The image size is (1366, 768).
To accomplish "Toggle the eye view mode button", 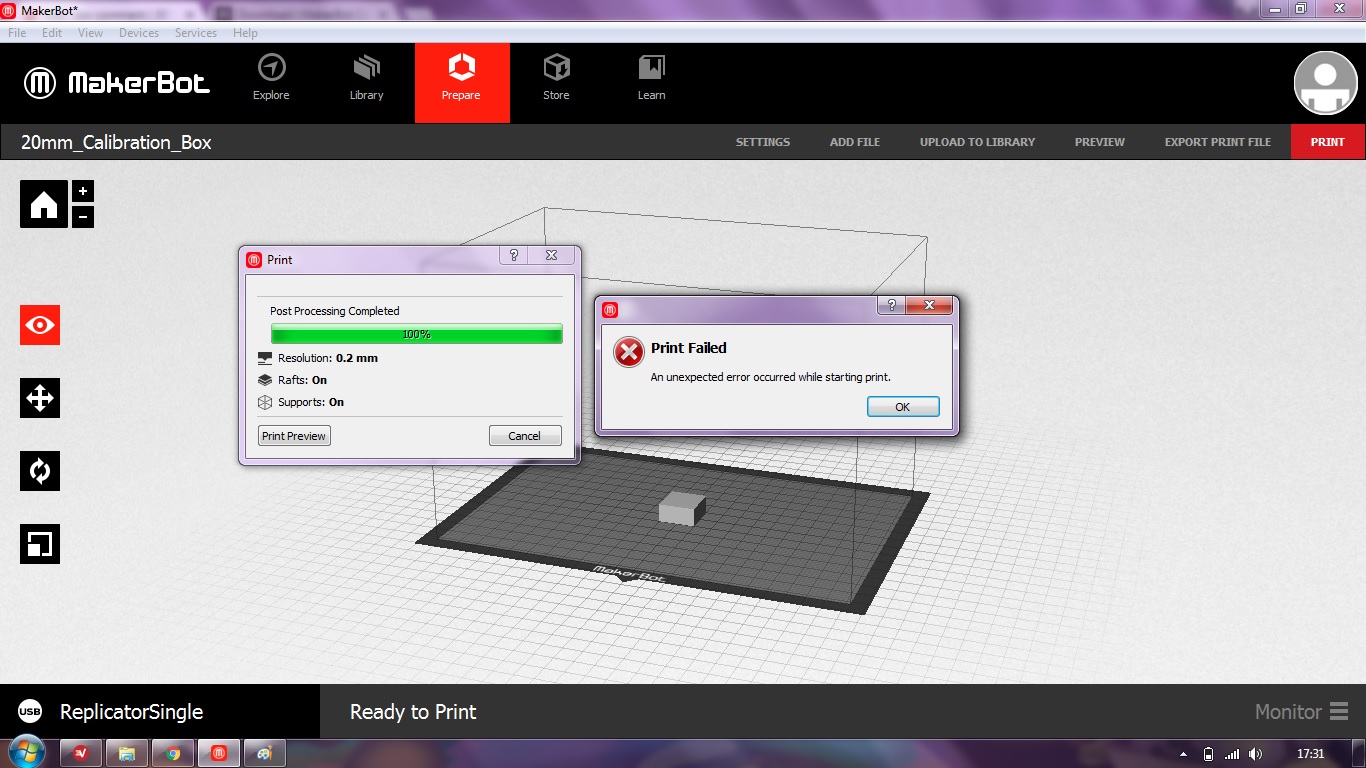I will [x=40, y=325].
